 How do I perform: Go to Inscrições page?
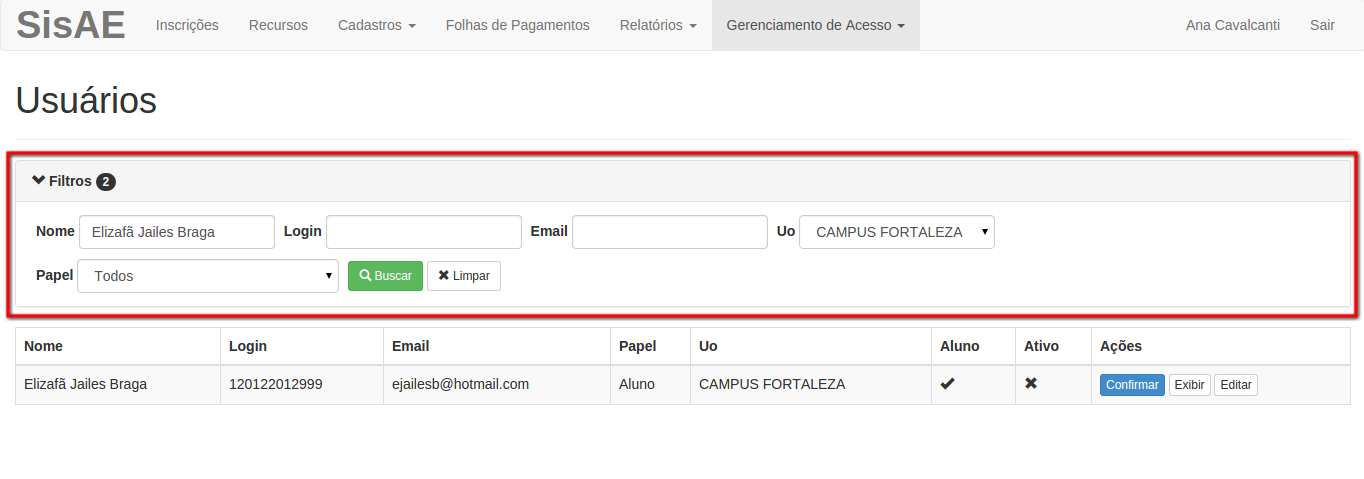(187, 25)
